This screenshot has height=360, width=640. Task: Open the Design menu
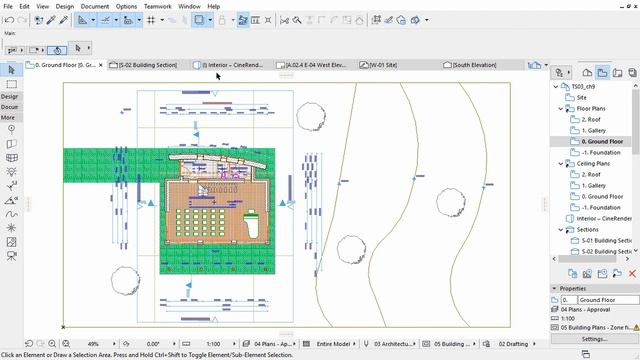pos(64,7)
